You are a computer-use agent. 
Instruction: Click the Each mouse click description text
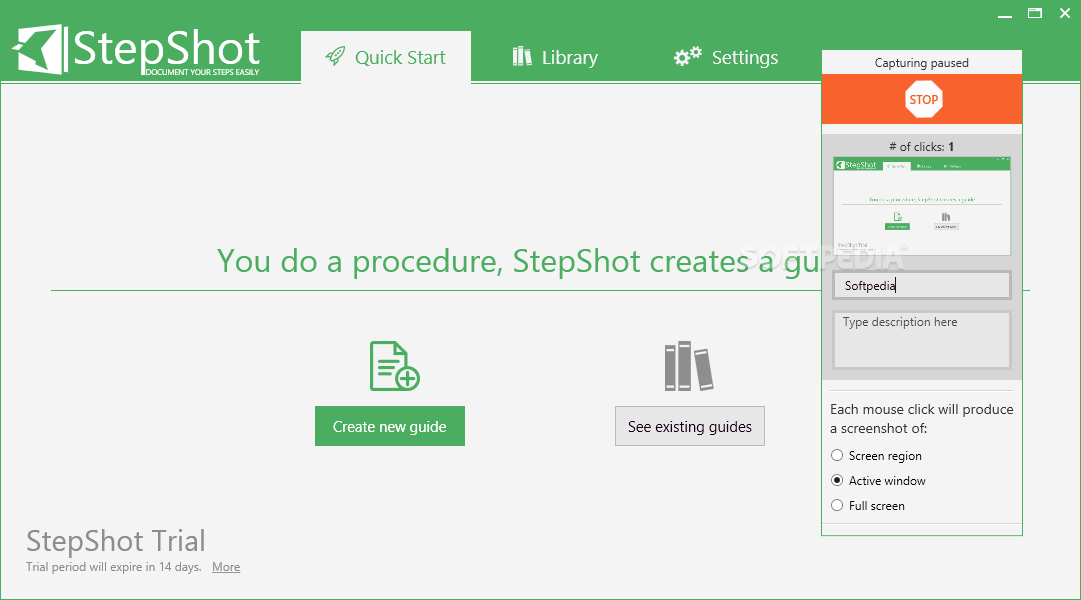922,419
